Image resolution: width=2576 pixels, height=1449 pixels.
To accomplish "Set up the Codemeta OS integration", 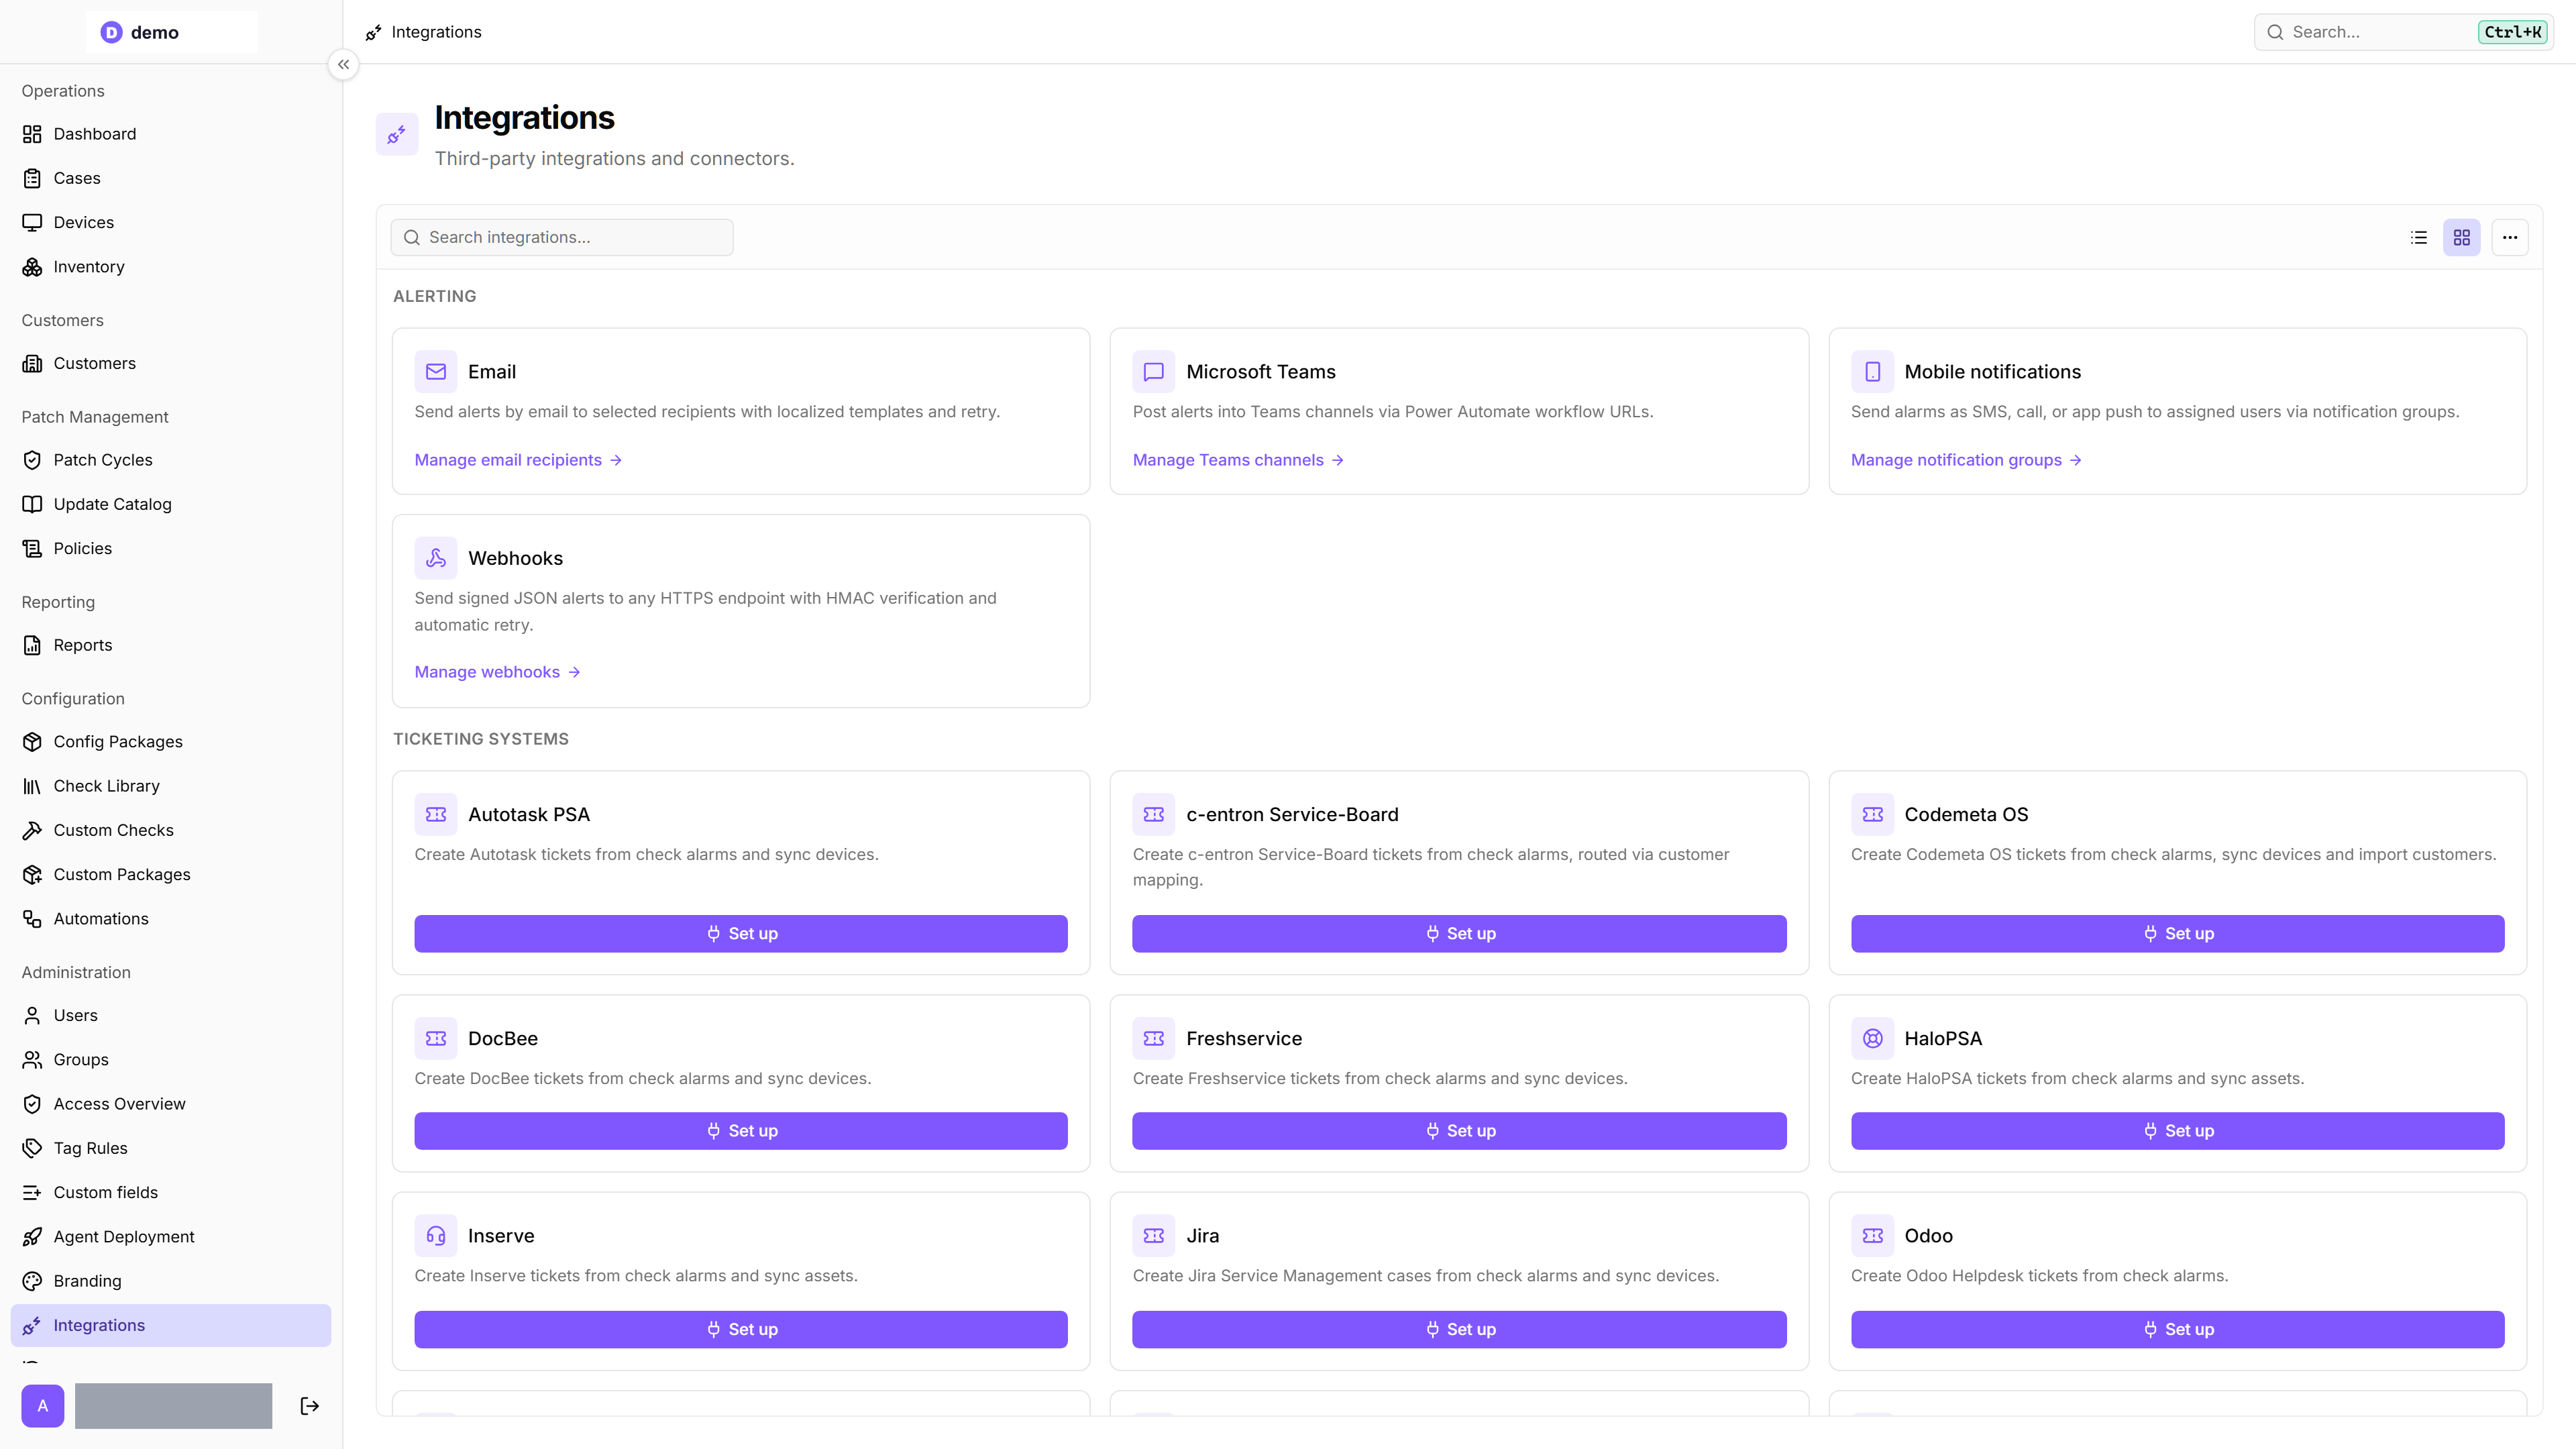I will click(2178, 934).
